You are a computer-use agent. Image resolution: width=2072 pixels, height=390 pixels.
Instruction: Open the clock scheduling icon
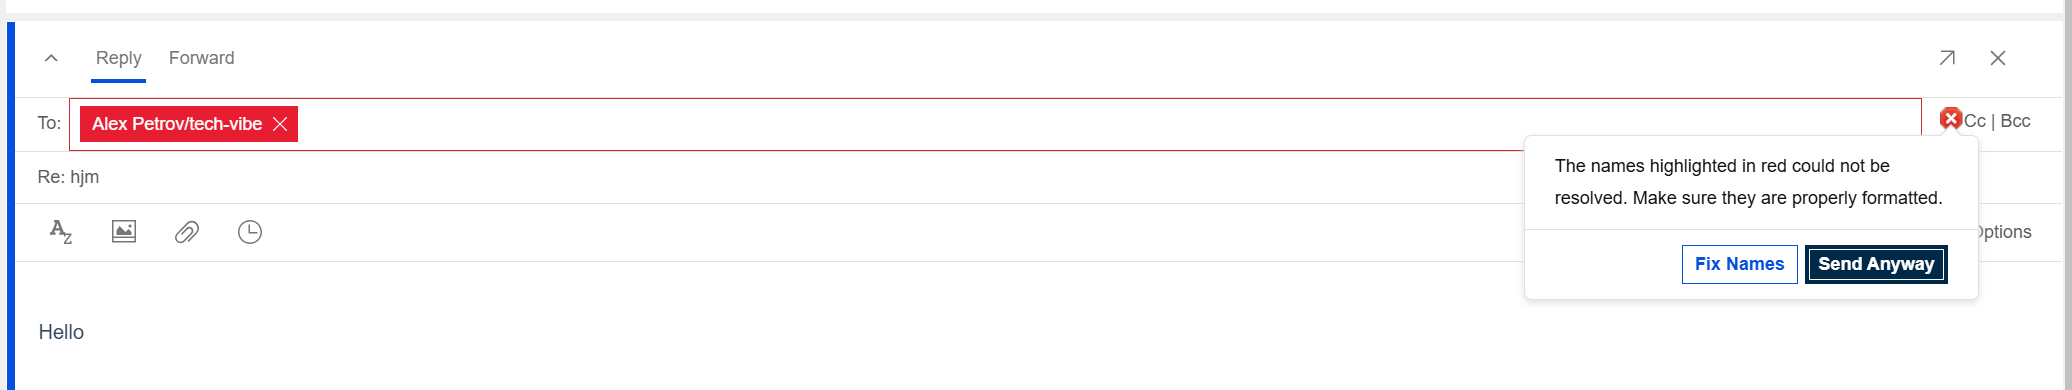250,232
